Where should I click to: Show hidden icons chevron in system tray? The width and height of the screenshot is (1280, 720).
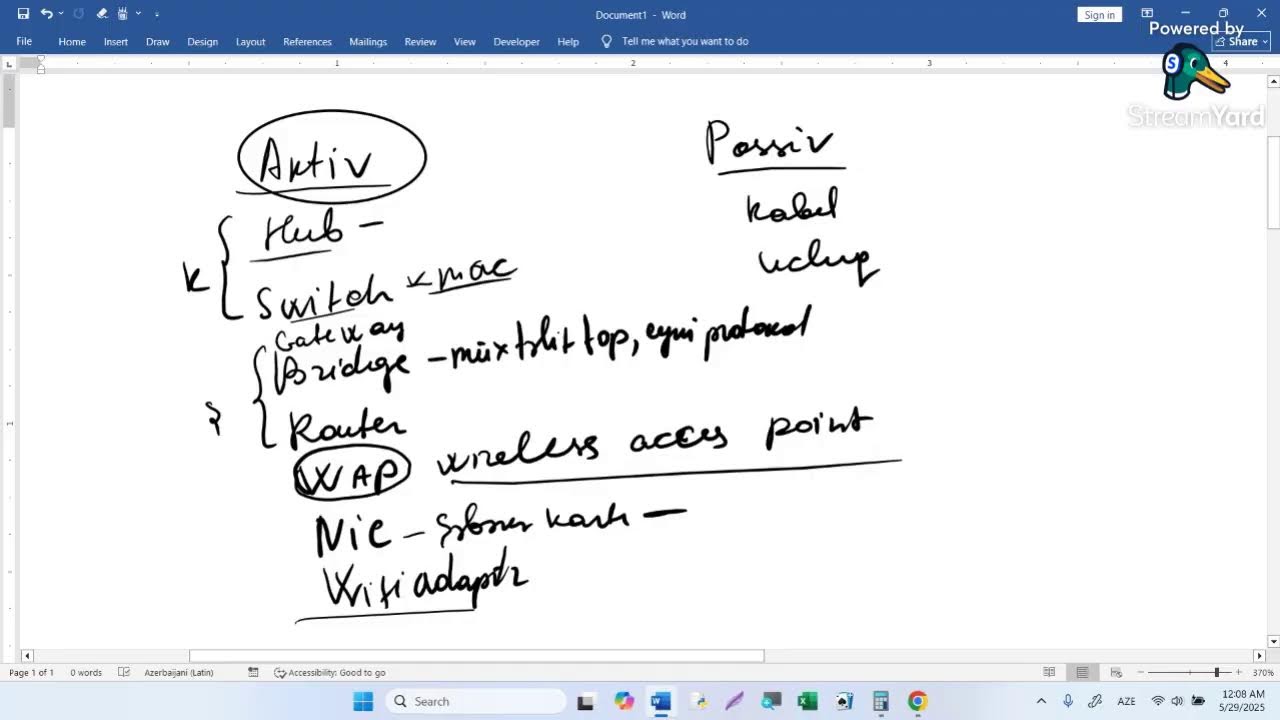click(x=1041, y=701)
